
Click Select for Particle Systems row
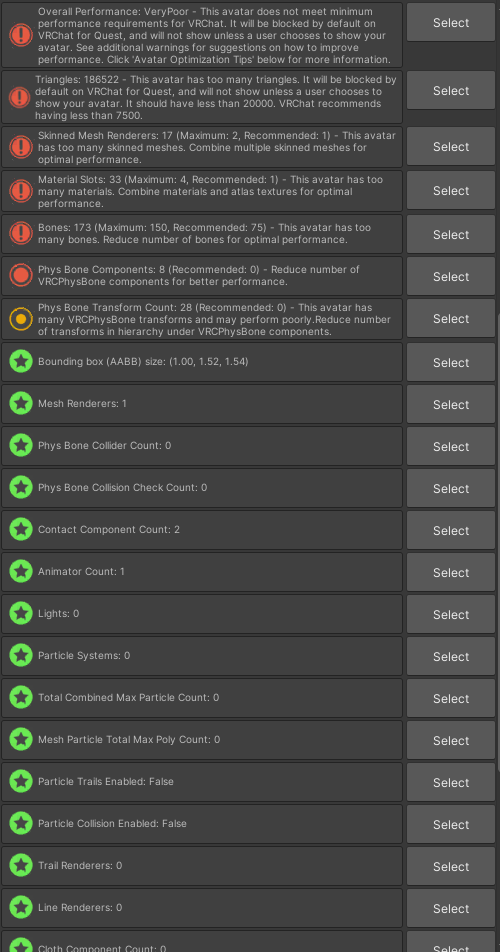(x=451, y=656)
